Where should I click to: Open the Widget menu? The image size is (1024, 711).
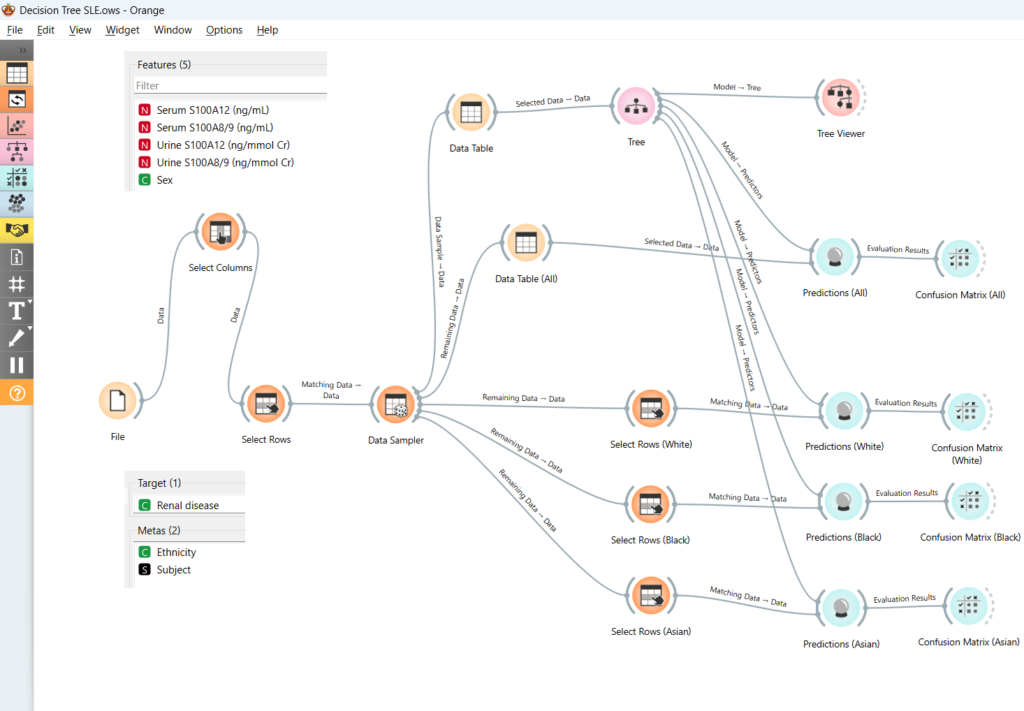tap(122, 30)
